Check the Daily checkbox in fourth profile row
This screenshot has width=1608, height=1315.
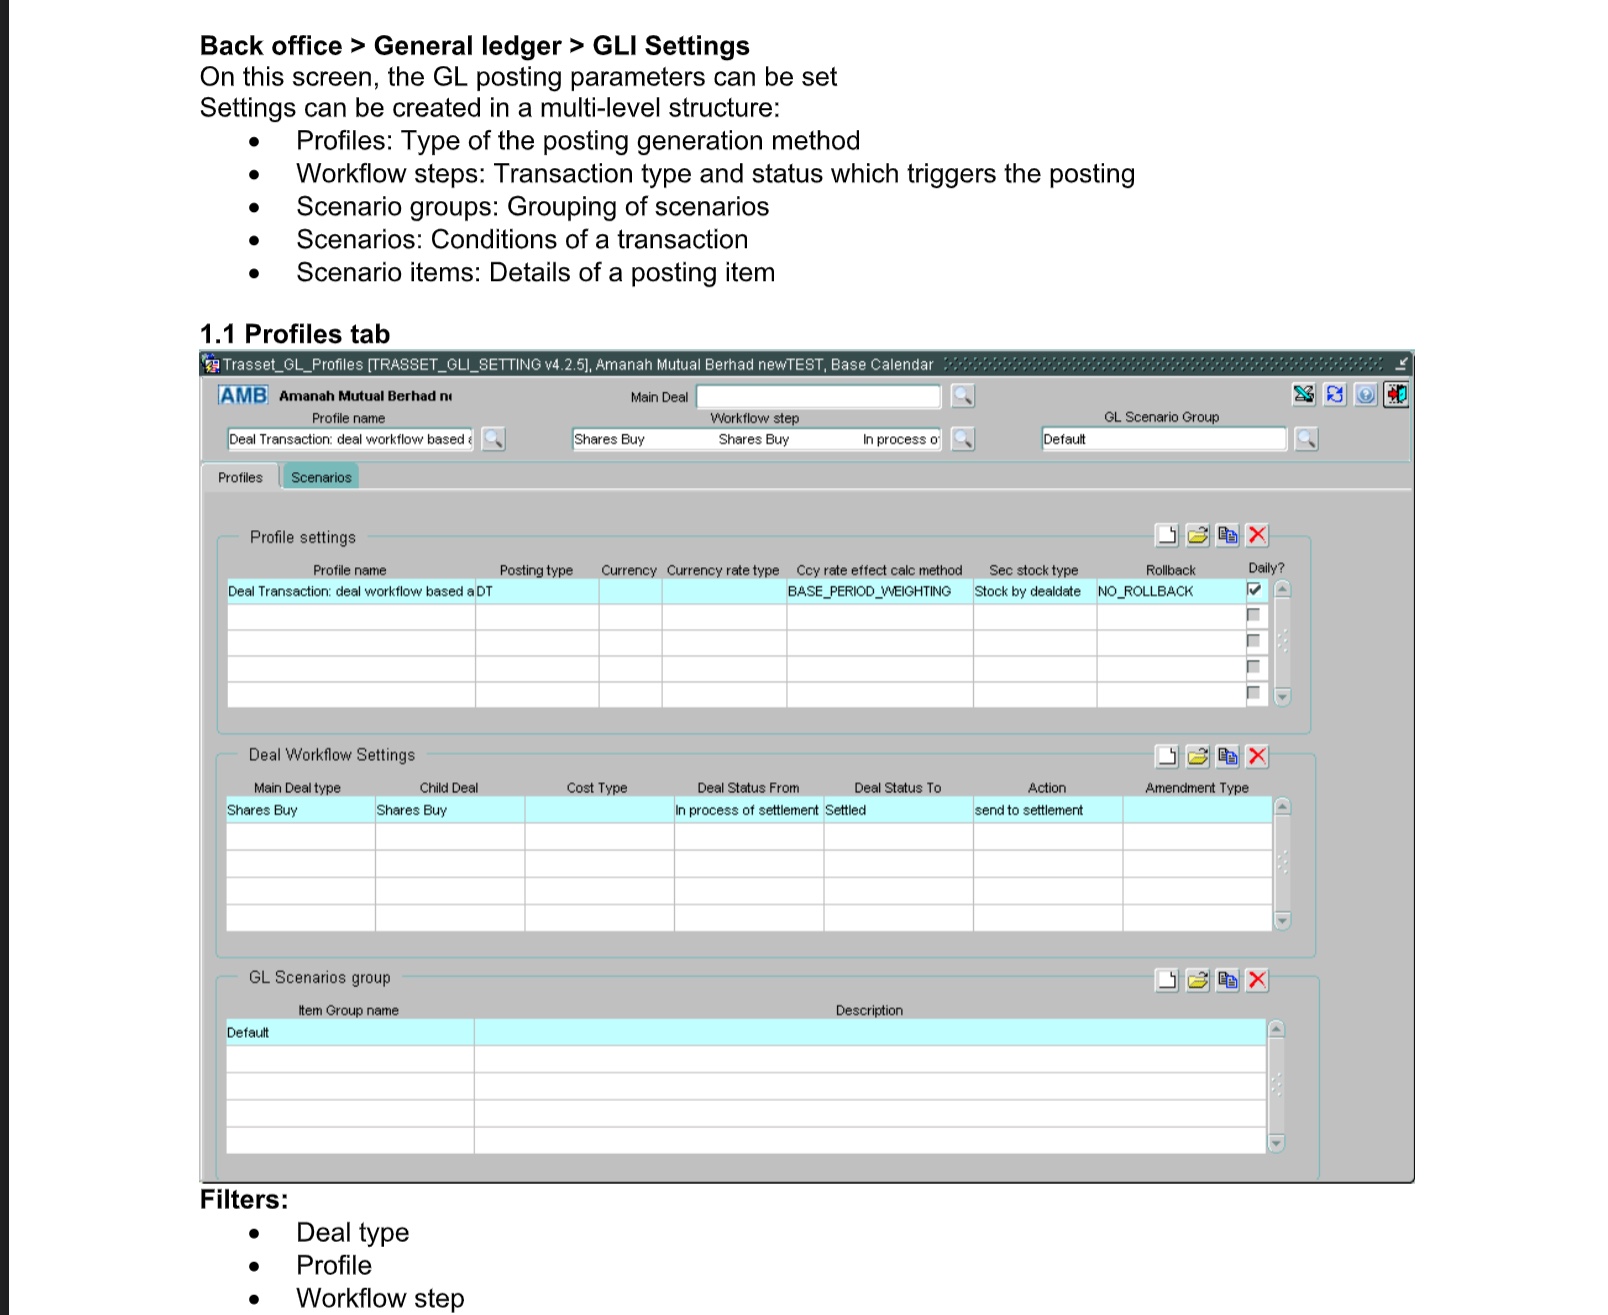pos(1254,667)
